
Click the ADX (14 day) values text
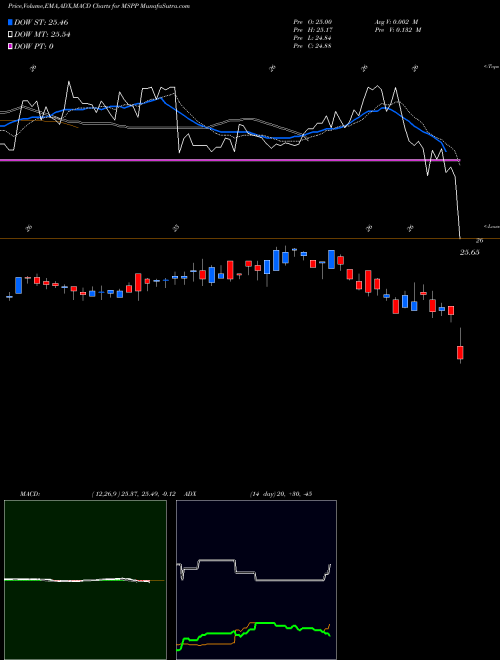[281, 494]
